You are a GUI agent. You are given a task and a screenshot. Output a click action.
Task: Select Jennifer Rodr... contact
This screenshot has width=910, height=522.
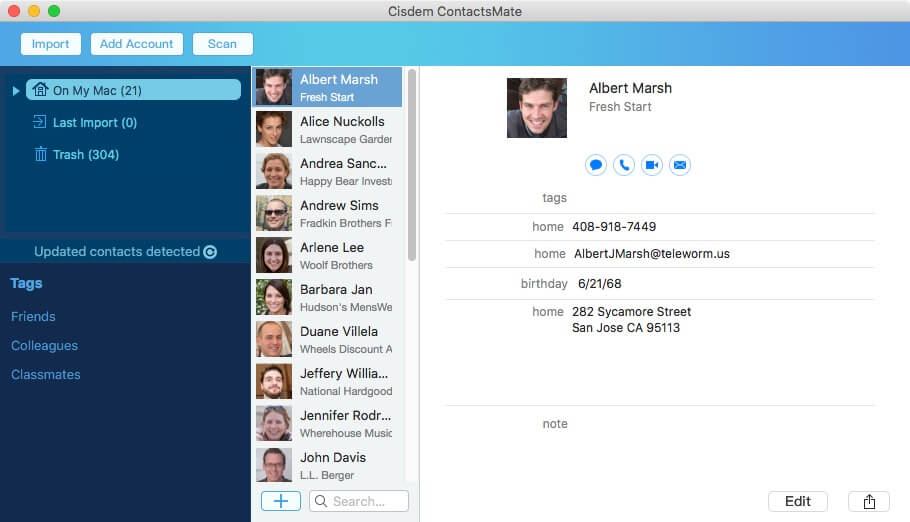328,423
